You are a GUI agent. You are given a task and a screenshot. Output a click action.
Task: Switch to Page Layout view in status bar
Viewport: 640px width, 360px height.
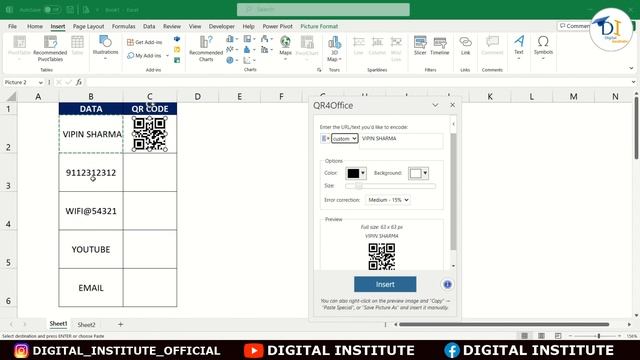pyautogui.click(x=541, y=336)
